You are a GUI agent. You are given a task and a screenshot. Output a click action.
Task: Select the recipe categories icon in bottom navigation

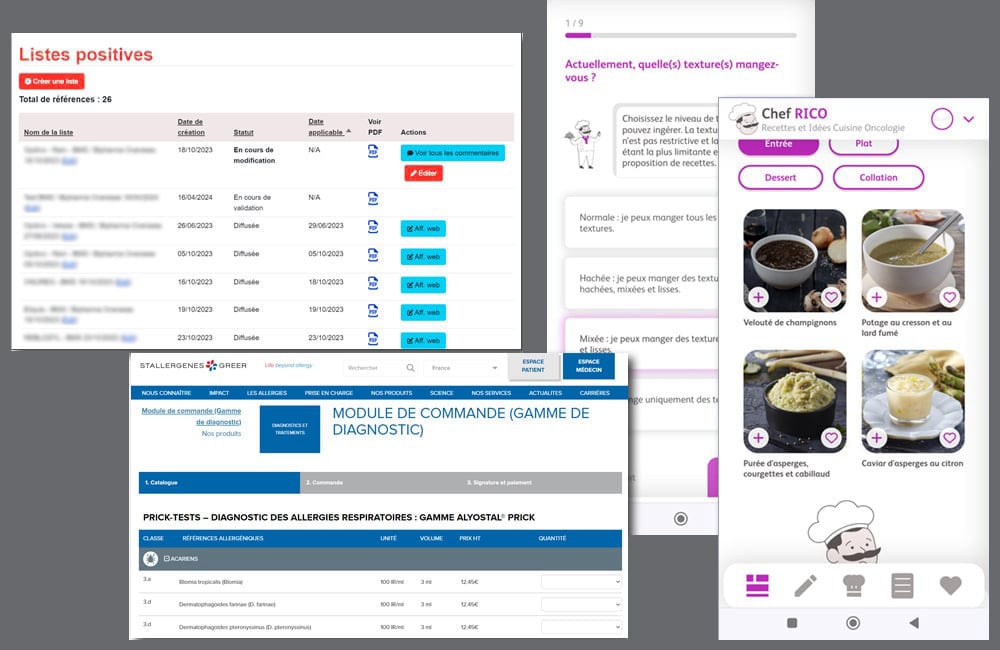[757, 587]
